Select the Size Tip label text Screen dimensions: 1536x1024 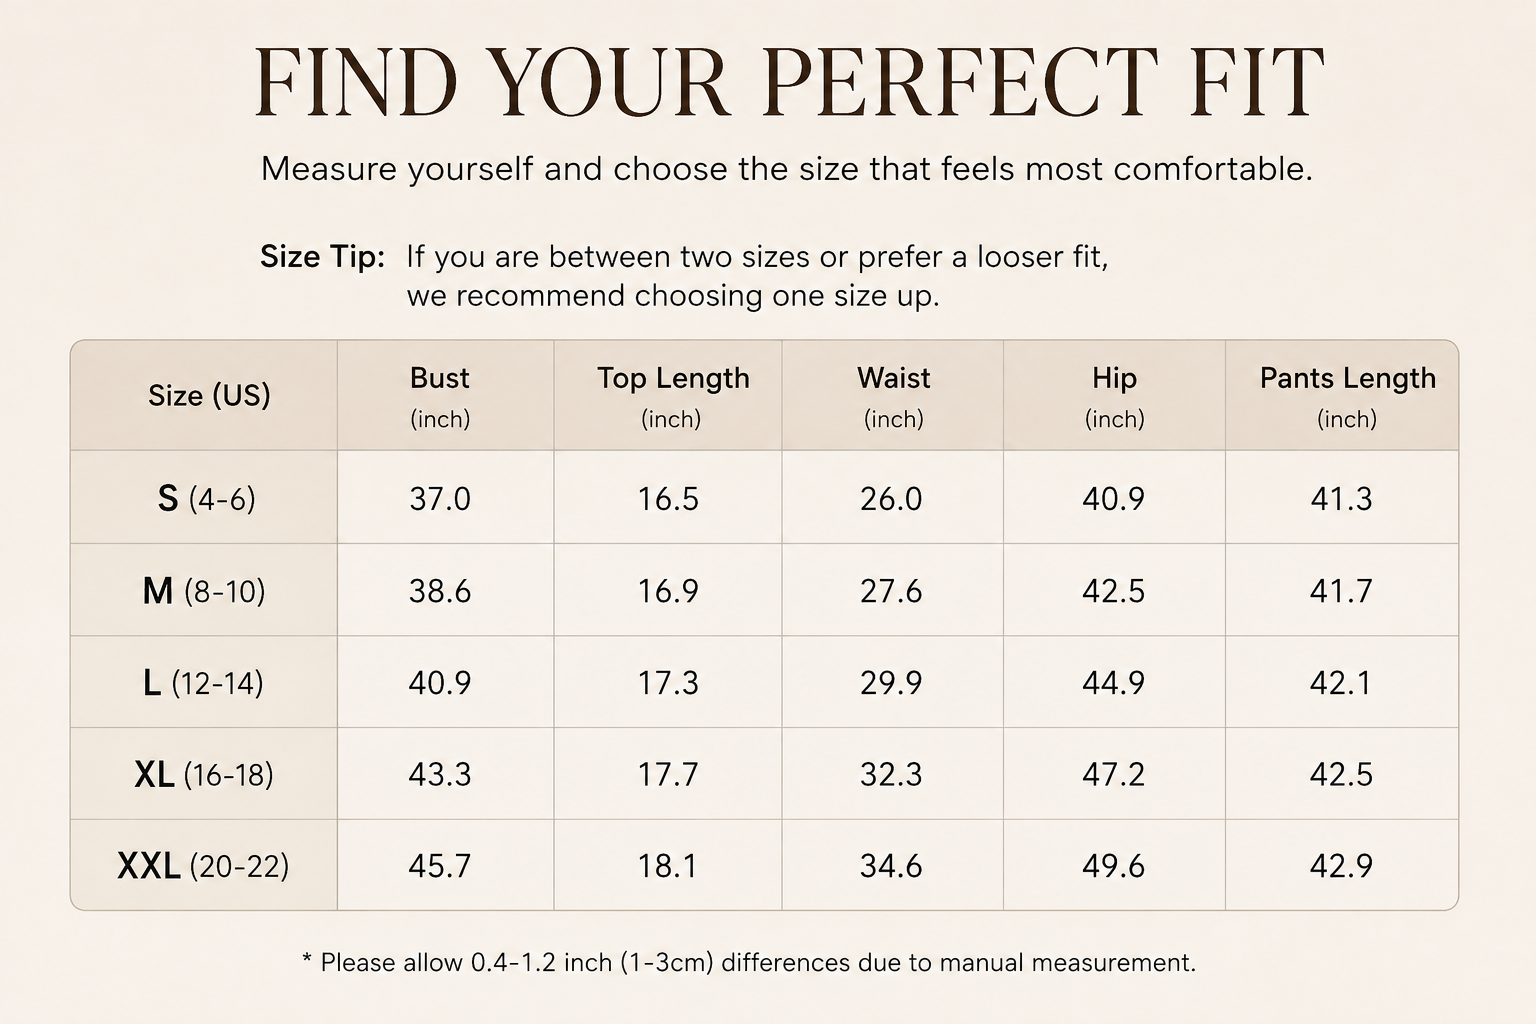322,257
